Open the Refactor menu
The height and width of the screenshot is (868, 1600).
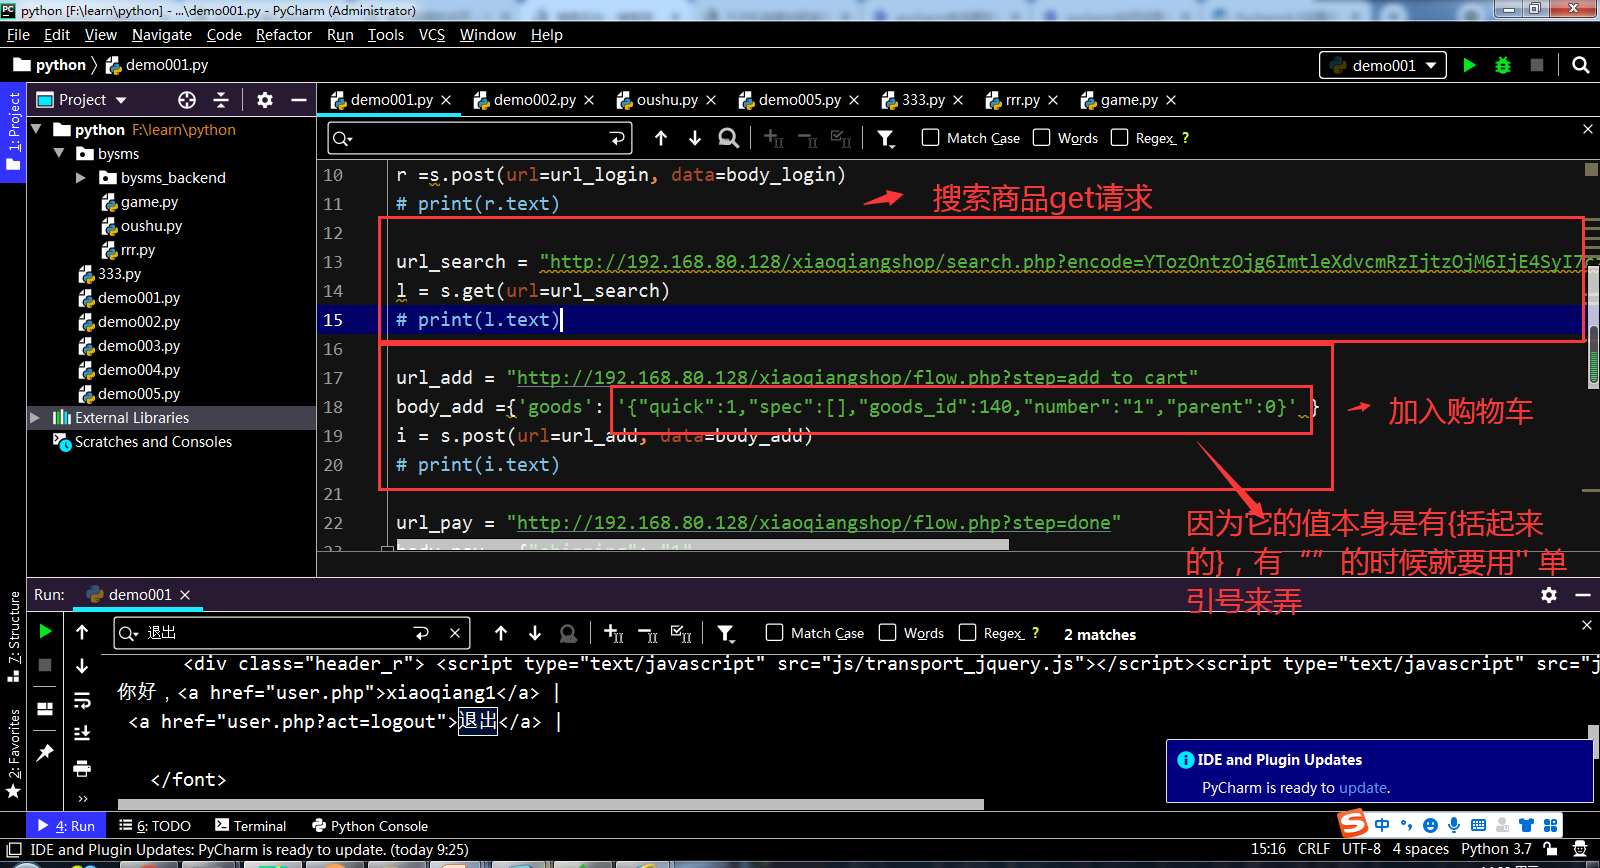point(284,35)
